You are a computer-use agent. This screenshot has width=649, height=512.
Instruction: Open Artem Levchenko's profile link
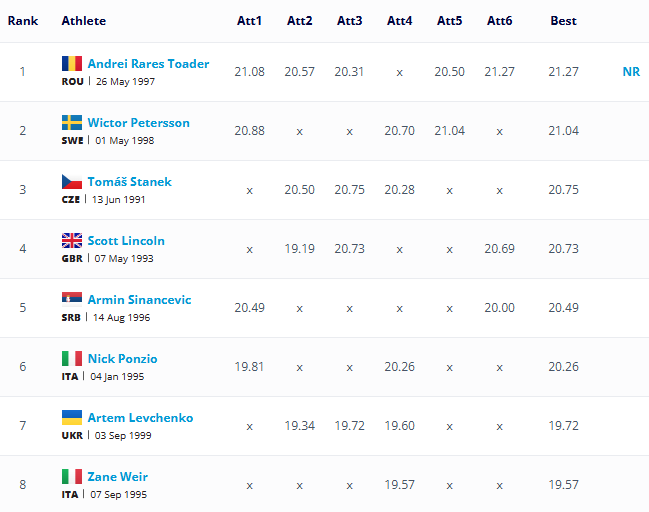140,418
